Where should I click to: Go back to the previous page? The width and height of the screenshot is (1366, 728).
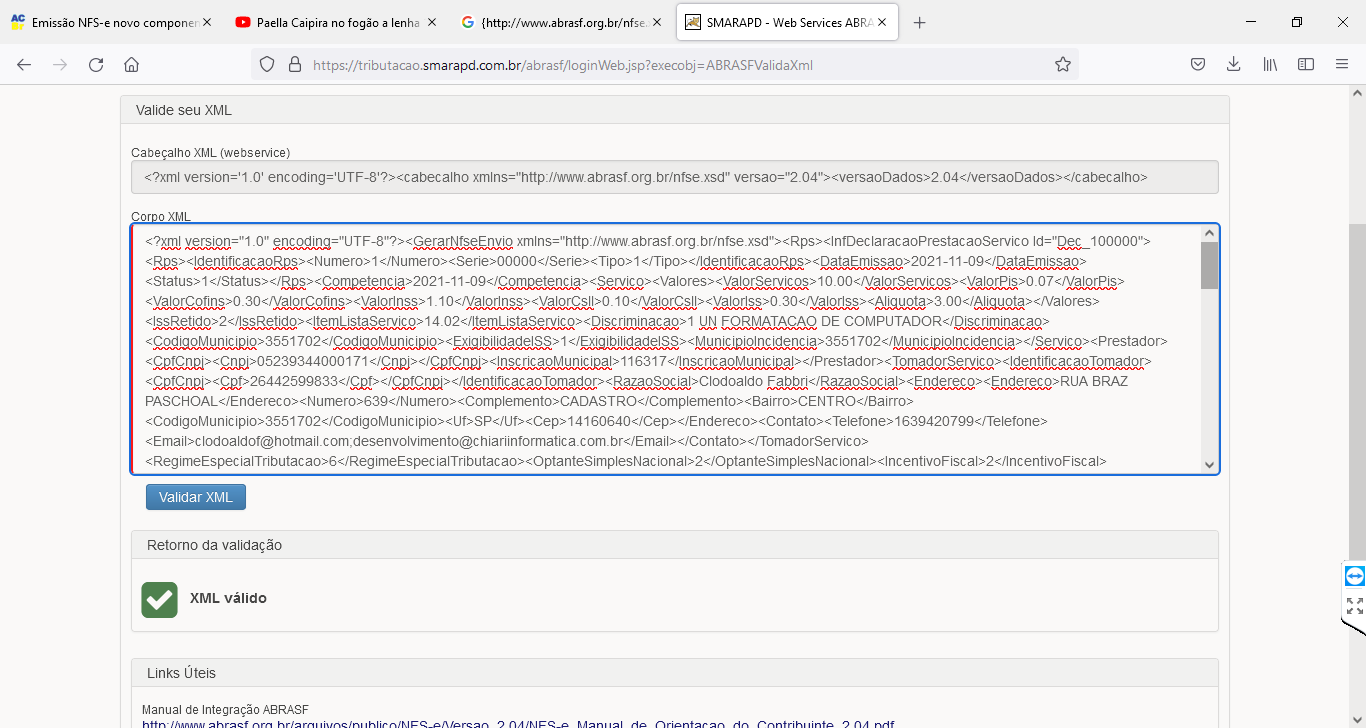click(24, 64)
